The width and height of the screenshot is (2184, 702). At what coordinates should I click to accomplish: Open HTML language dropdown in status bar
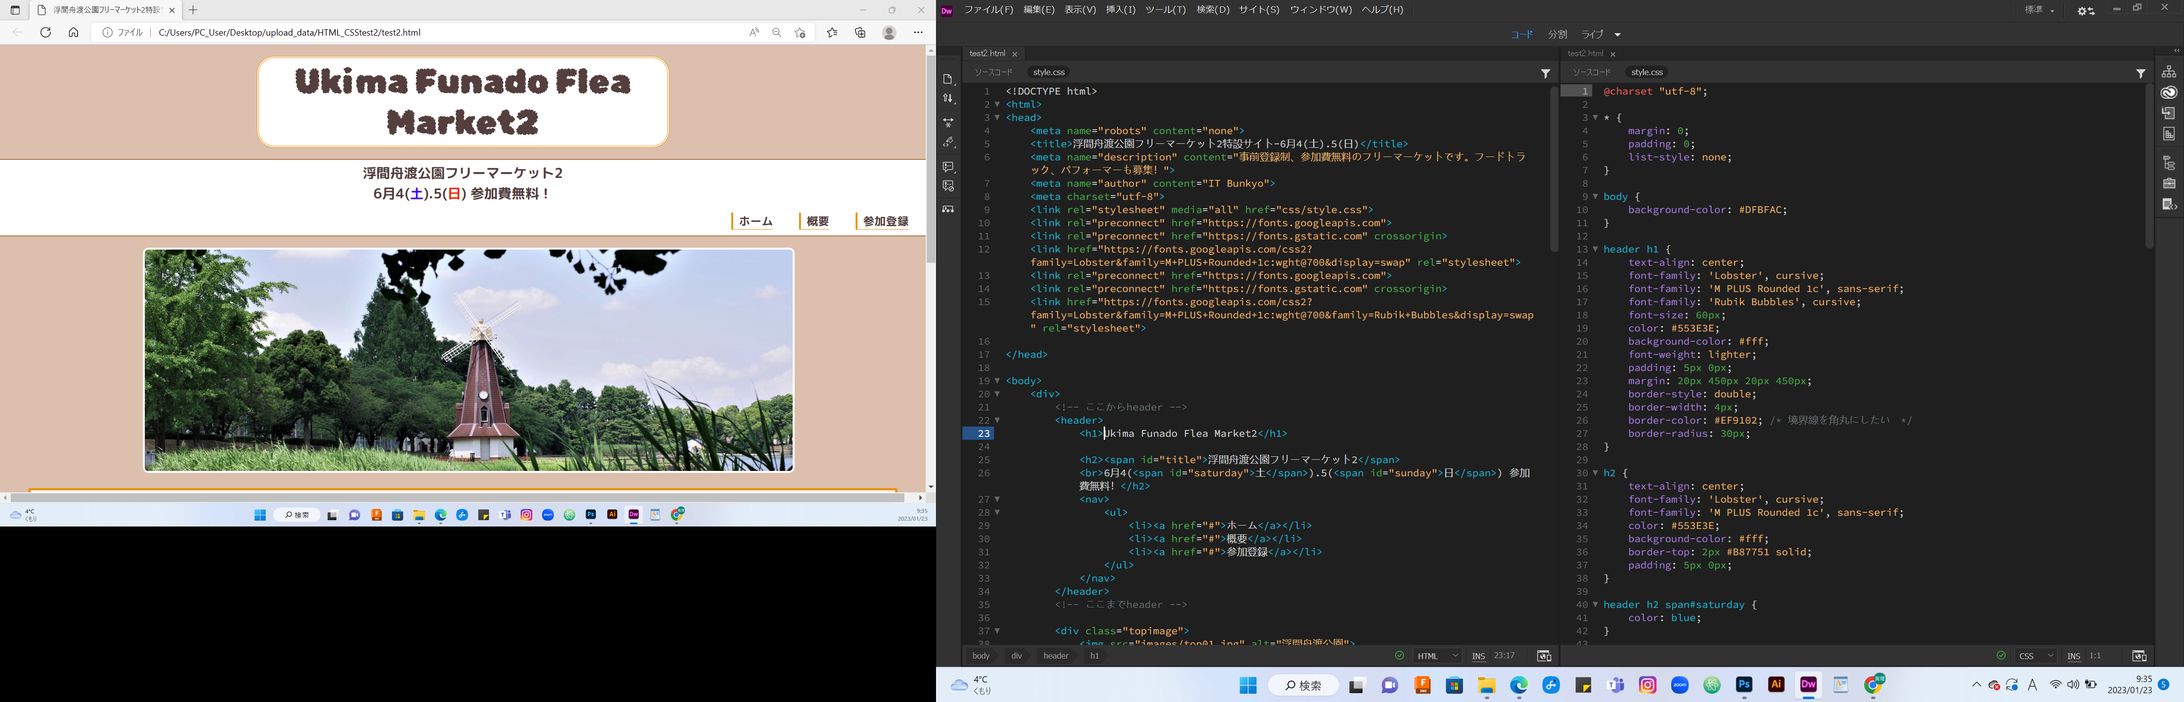tap(1438, 656)
